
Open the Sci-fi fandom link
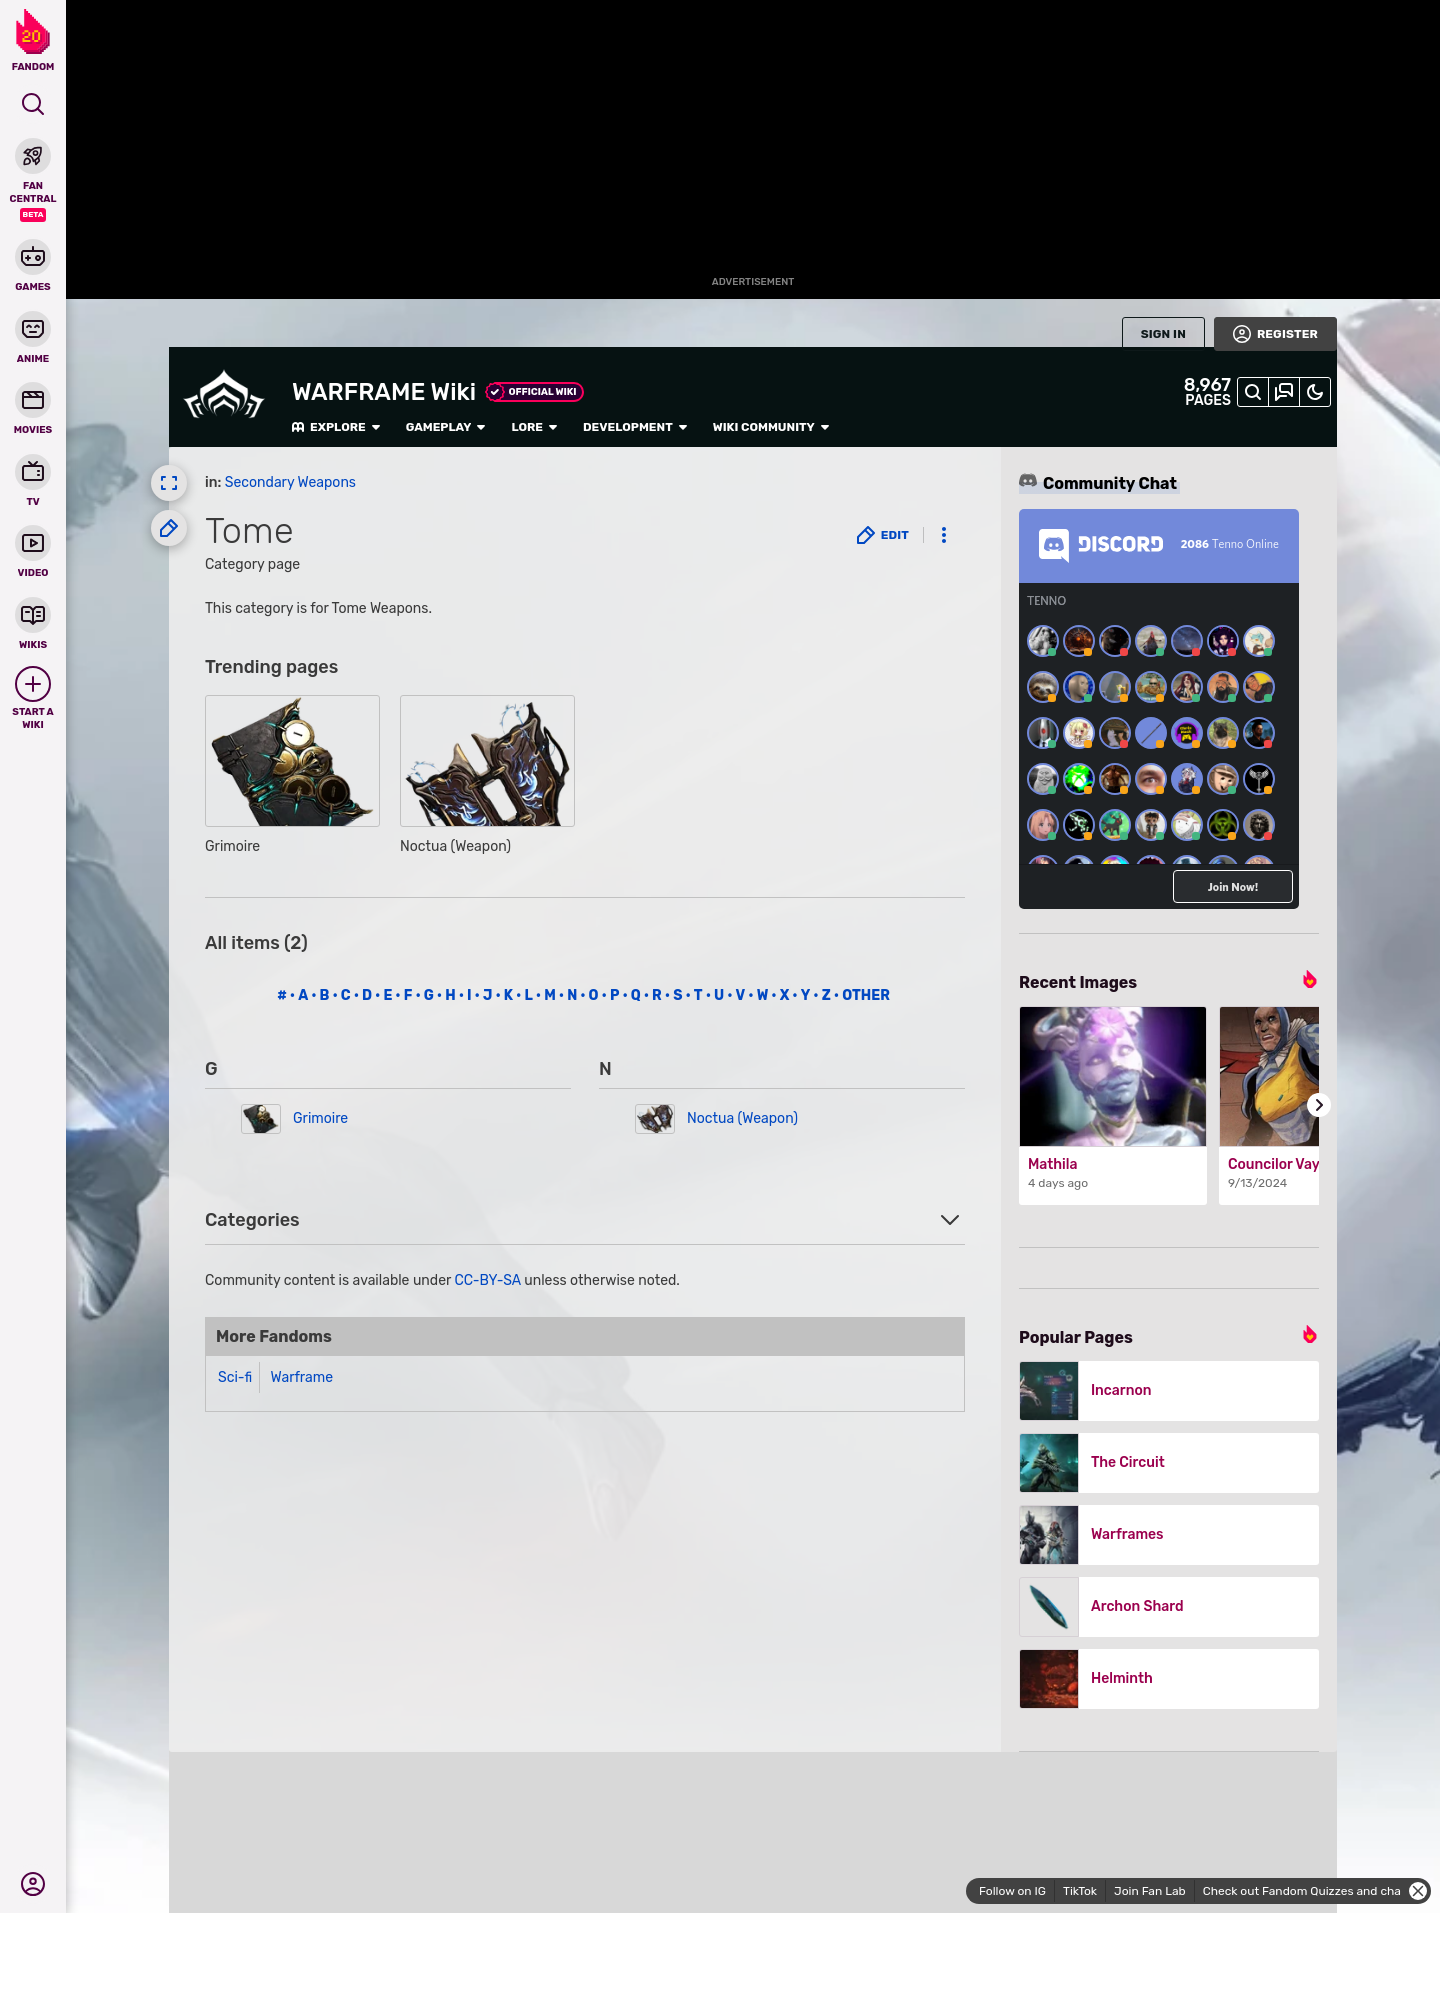pyautogui.click(x=235, y=1377)
